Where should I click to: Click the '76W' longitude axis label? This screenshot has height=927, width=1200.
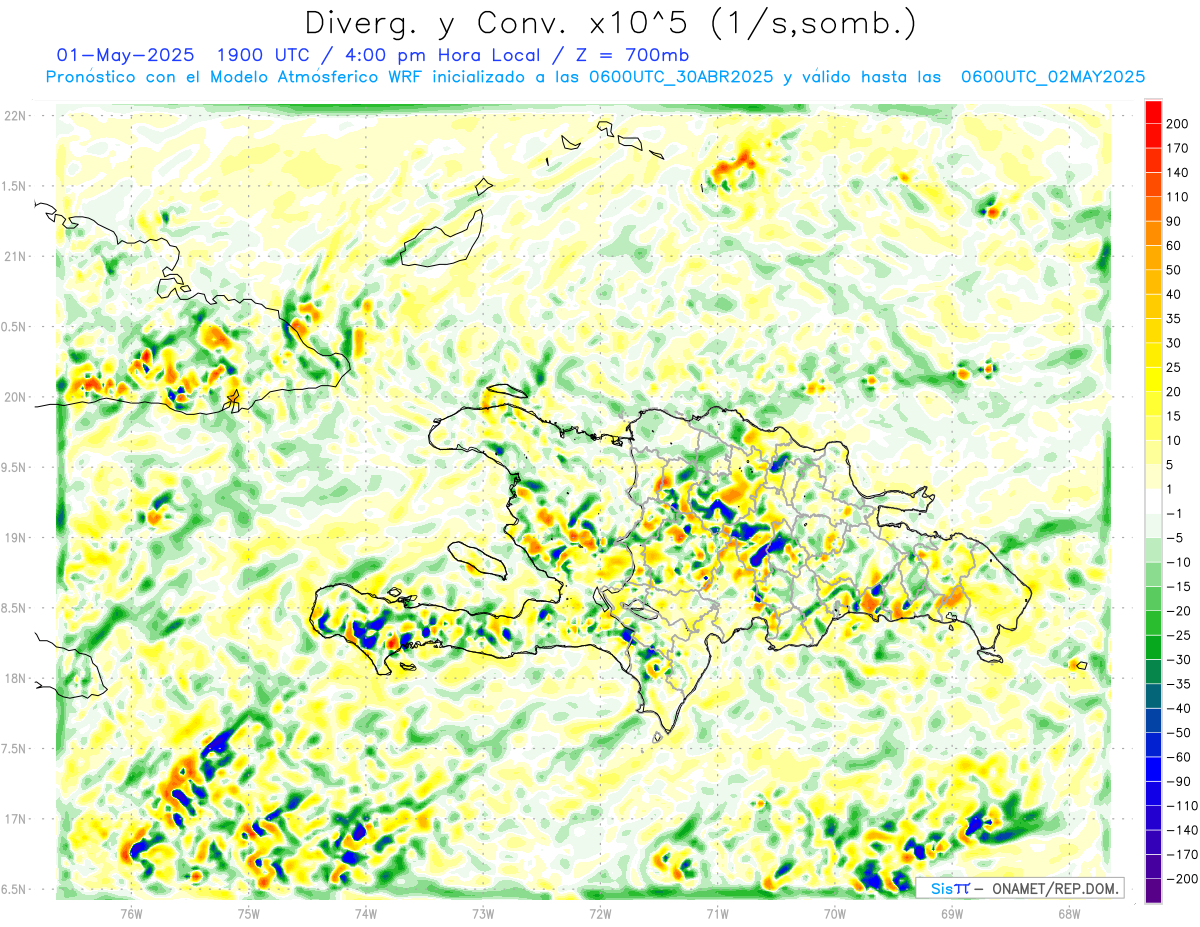pos(131,912)
